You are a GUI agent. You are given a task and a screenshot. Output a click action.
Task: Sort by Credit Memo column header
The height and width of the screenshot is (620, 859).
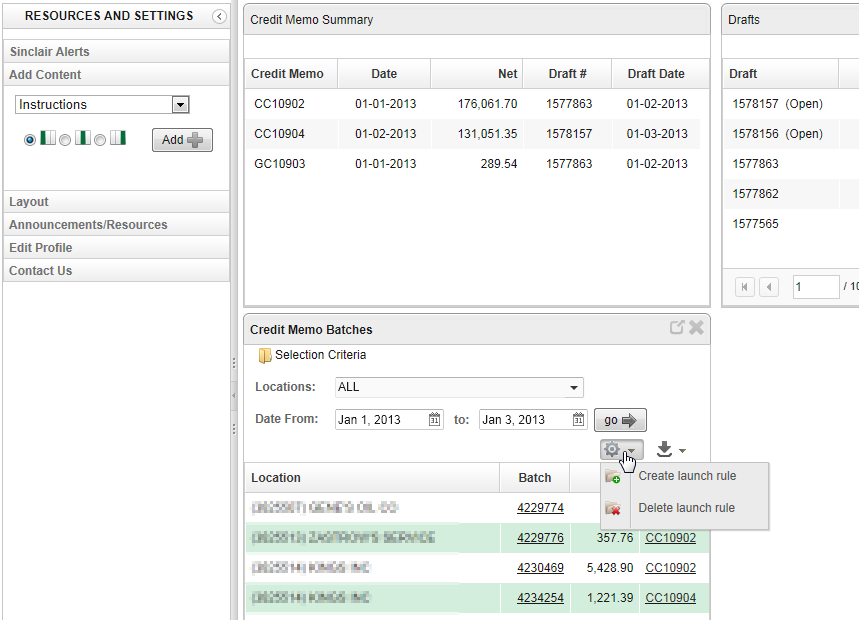(291, 74)
